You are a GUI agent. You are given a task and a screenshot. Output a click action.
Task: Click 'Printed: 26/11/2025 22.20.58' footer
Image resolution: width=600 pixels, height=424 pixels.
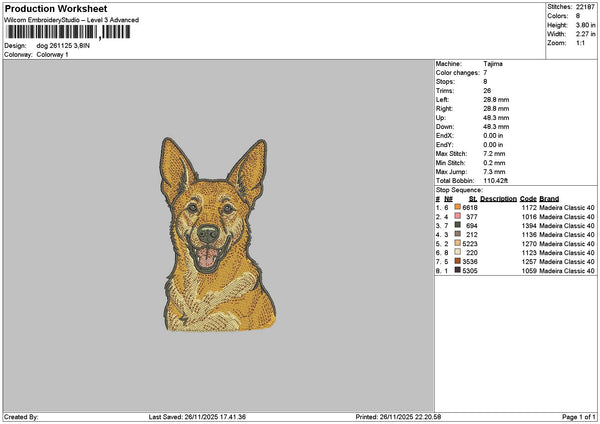tap(398, 417)
